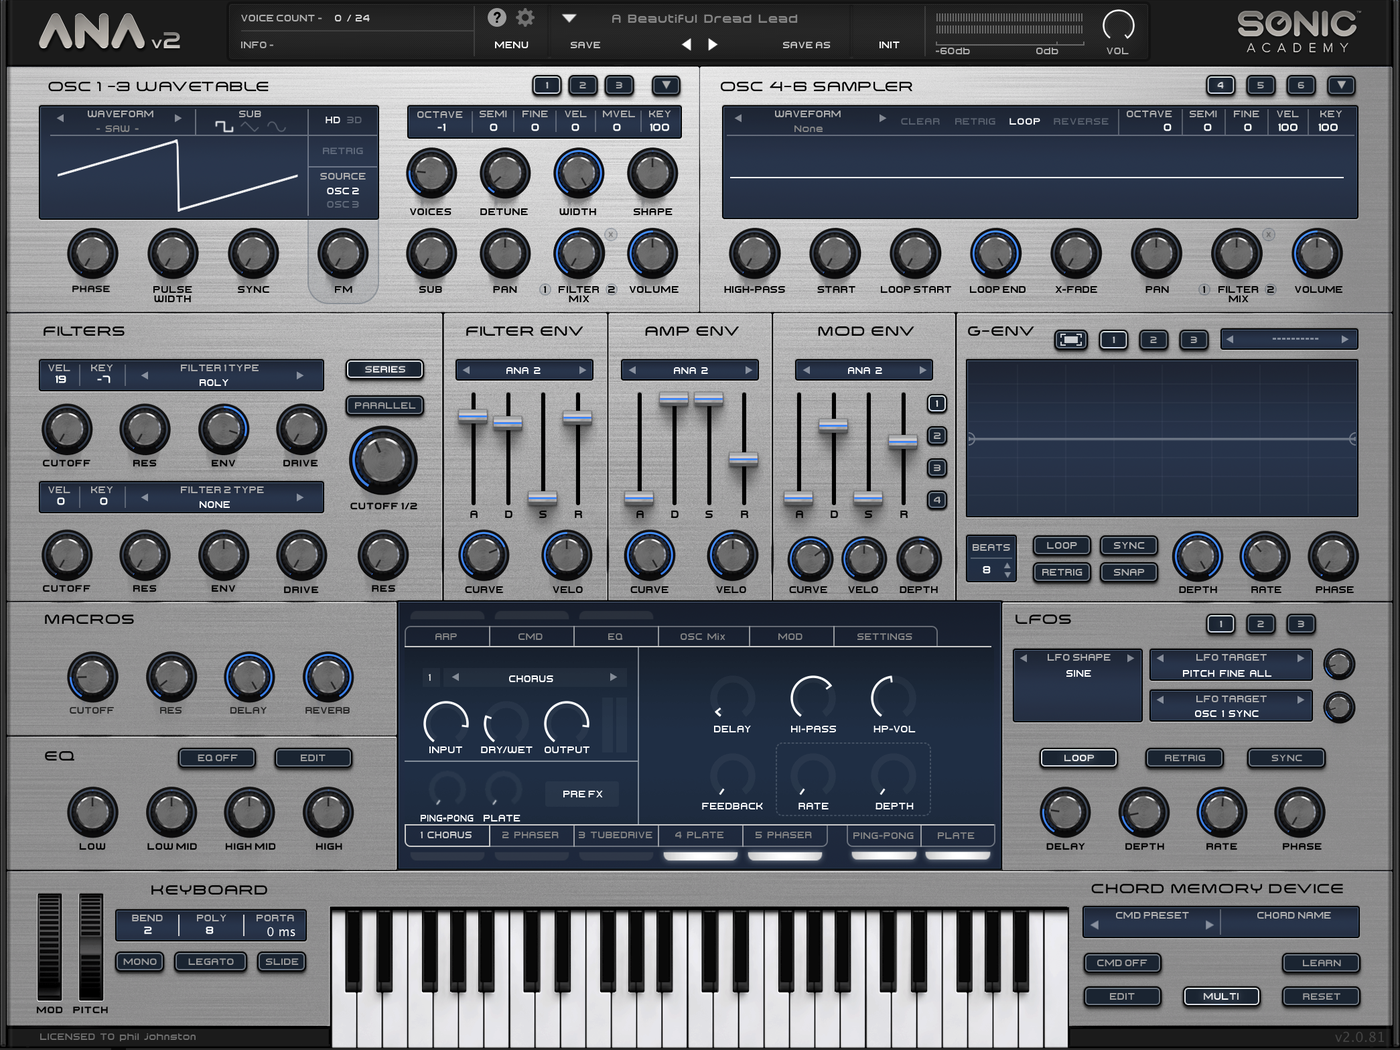Image resolution: width=1400 pixels, height=1050 pixels.
Task: Select G-ENV slot 2
Action: click(1153, 340)
